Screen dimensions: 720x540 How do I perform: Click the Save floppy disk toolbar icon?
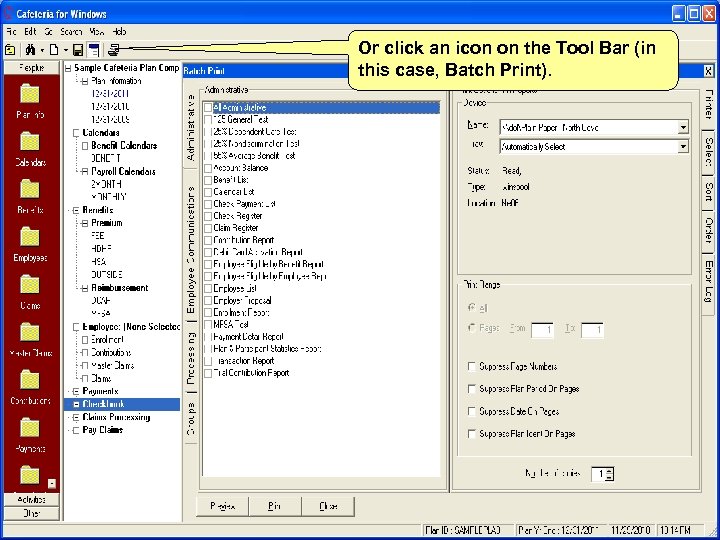(78, 50)
